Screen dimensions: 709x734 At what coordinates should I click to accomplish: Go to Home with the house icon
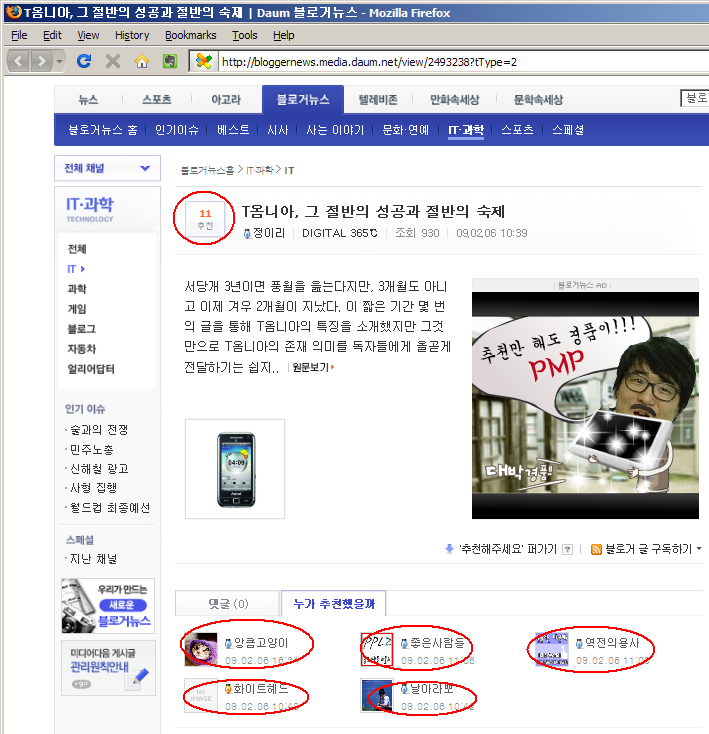142,61
